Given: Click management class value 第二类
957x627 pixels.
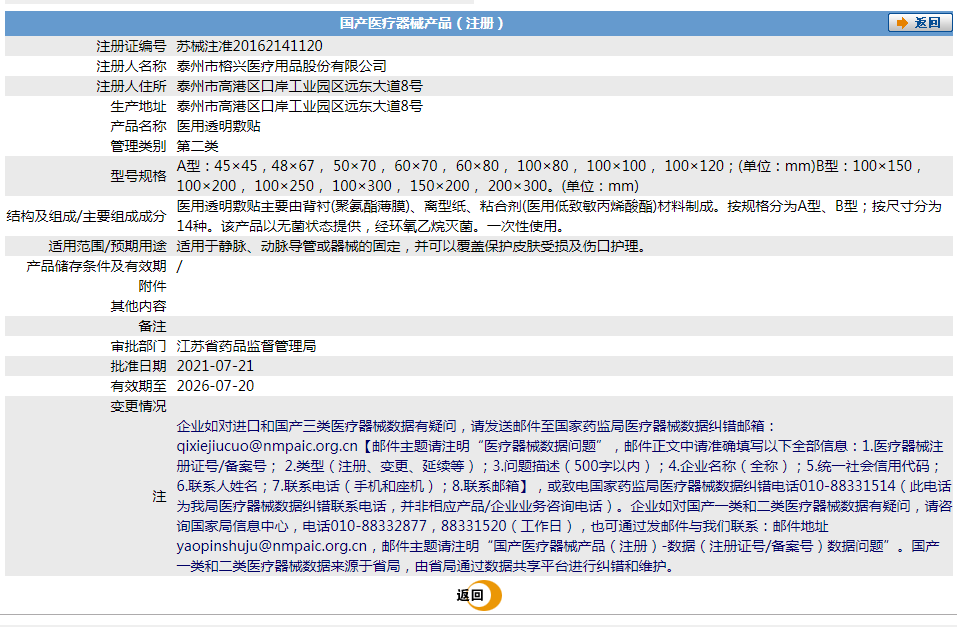Looking at the screenshot, I should [x=197, y=146].
